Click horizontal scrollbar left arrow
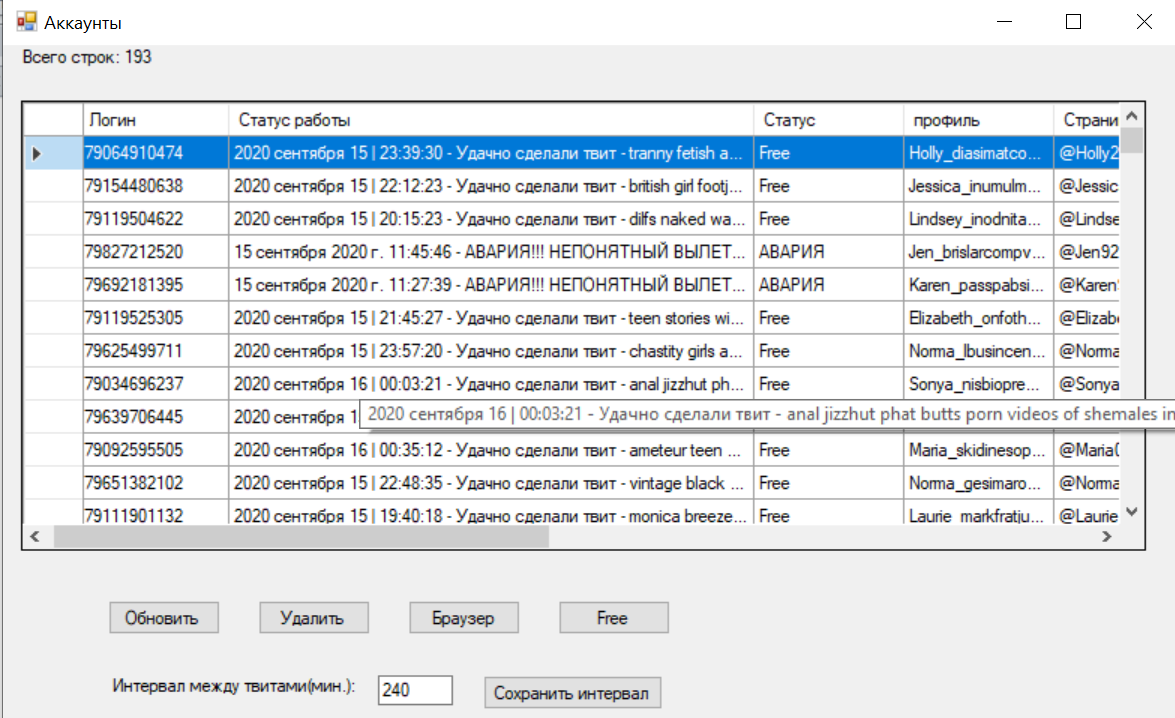This screenshot has width=1175, height=718. tap(34, 537)
